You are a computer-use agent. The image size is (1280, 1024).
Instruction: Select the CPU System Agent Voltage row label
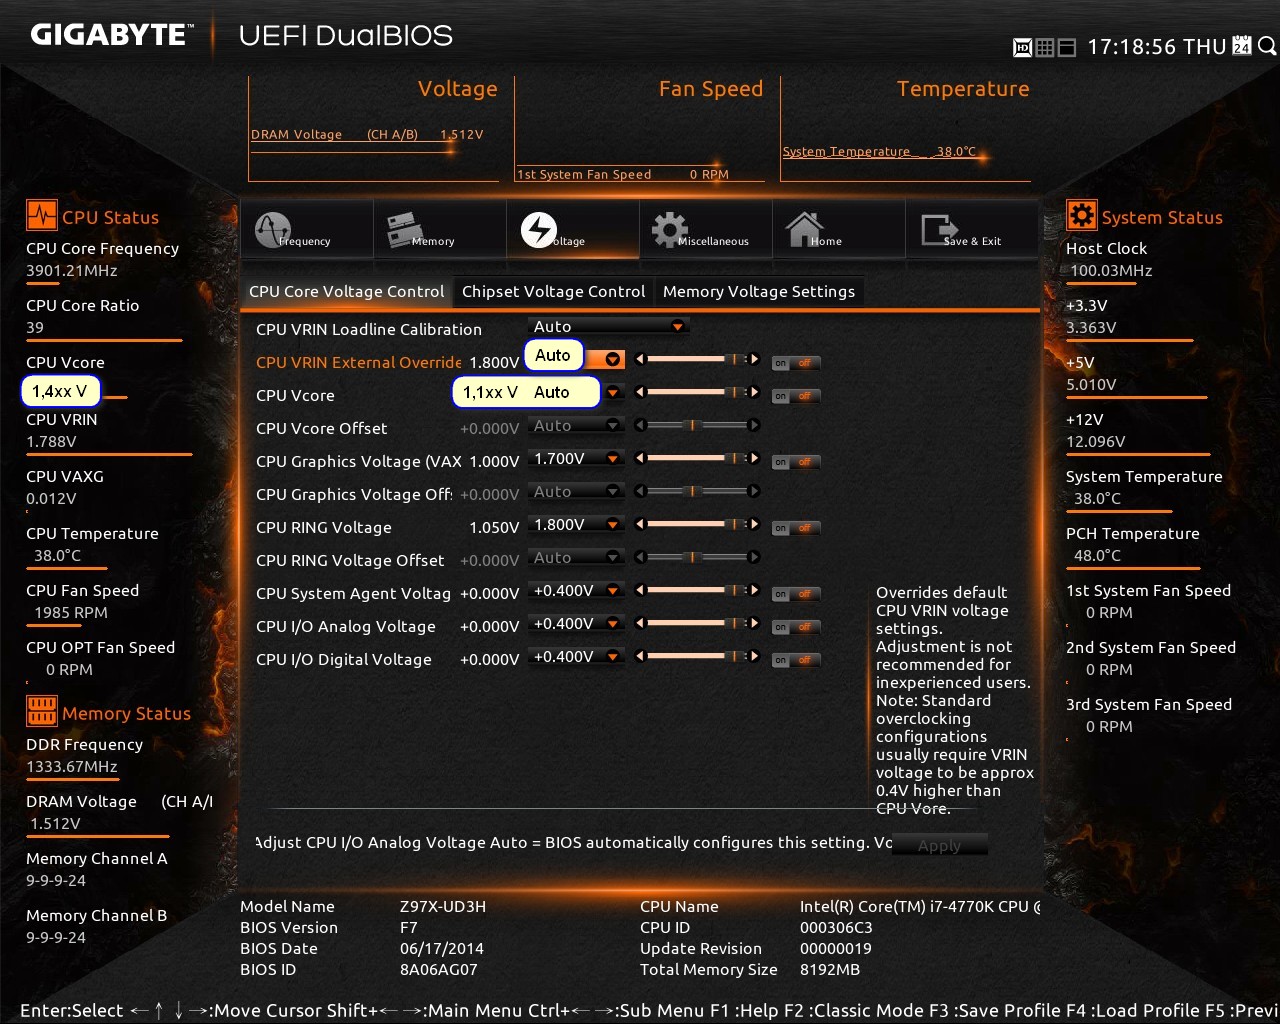(x=354, y=593)
